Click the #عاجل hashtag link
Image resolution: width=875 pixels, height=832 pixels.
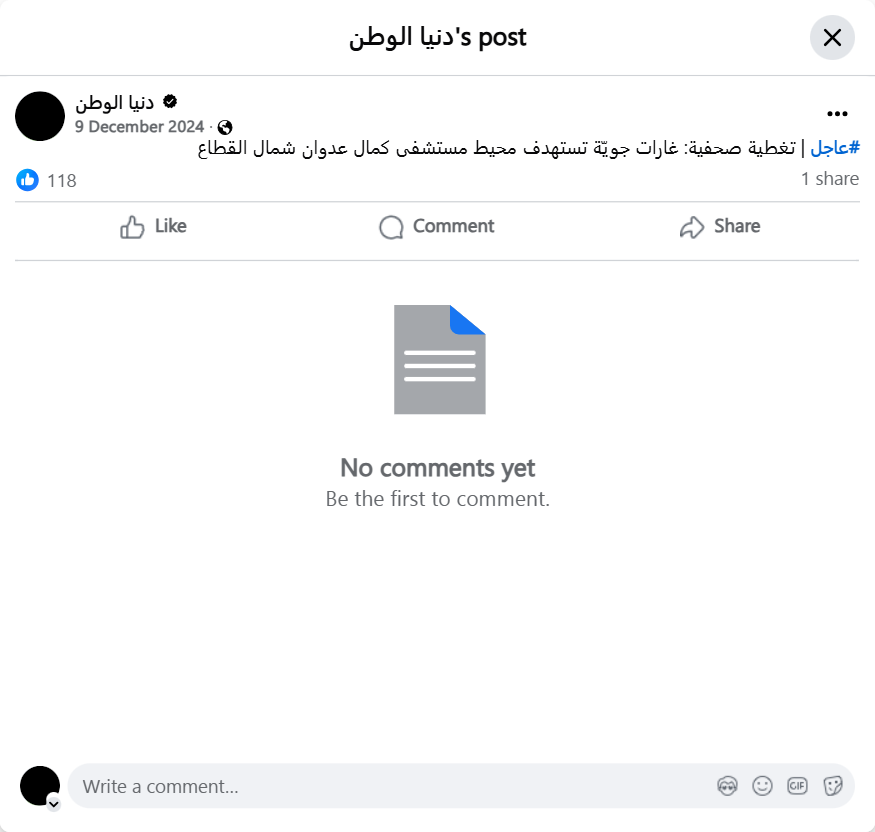click(835, 148)
